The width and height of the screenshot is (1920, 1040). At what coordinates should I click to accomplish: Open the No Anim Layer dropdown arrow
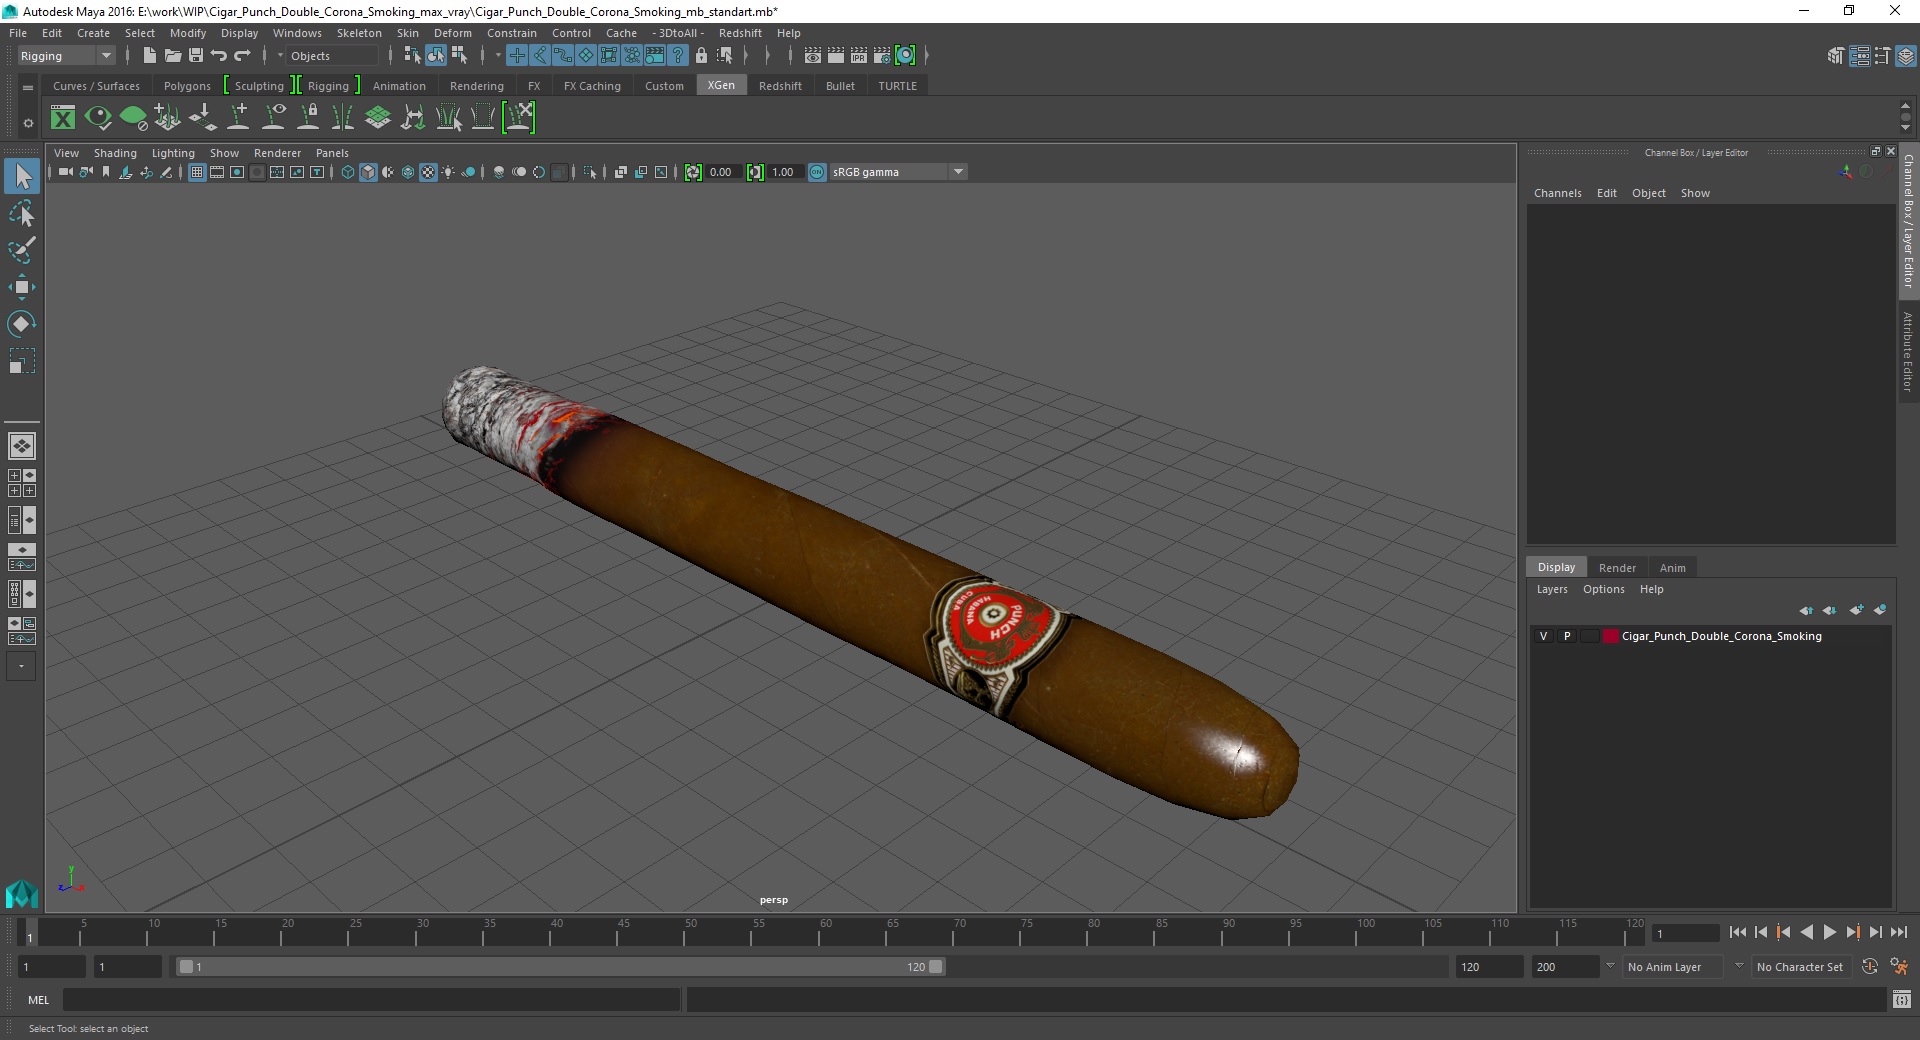click(x=1610, y=966)
